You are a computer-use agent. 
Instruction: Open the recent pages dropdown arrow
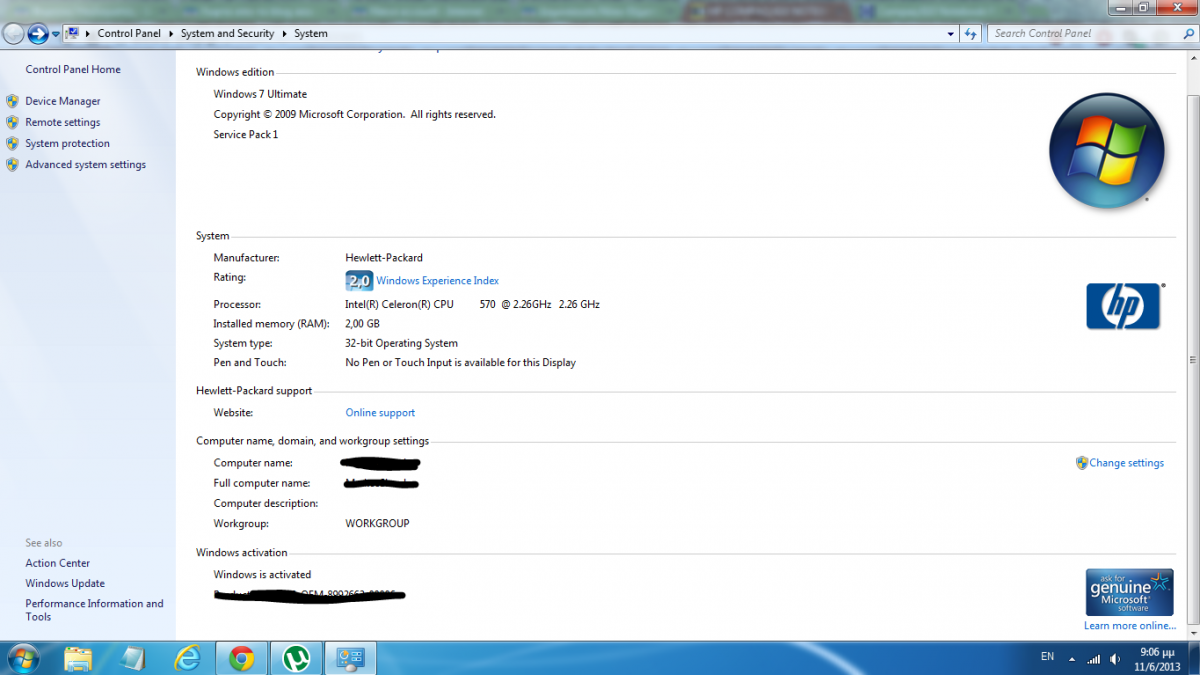pos(56,34)
